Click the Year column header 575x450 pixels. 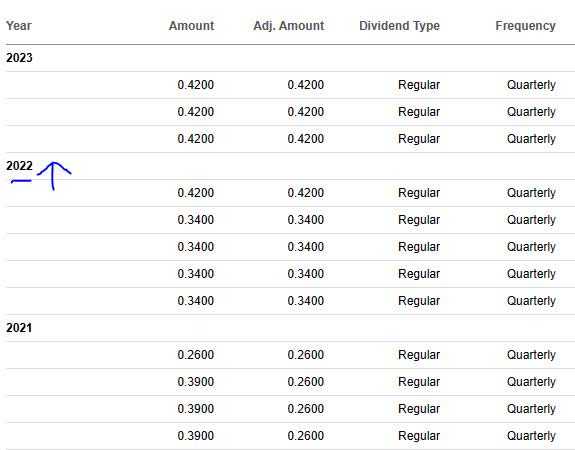pyautogui.click(x=19, y=26)
